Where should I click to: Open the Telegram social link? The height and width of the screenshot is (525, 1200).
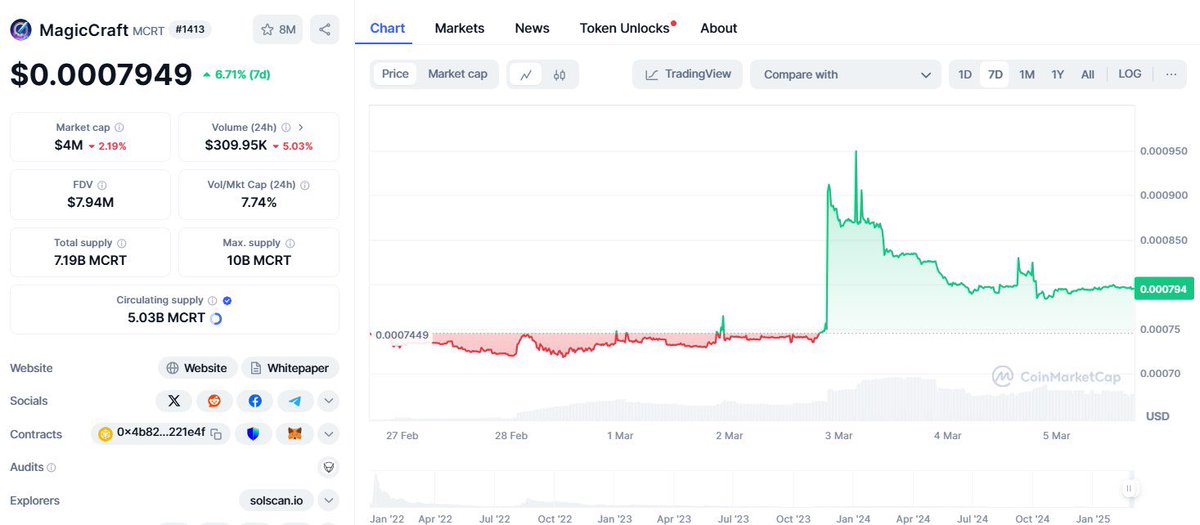click(x=295, y=400)
